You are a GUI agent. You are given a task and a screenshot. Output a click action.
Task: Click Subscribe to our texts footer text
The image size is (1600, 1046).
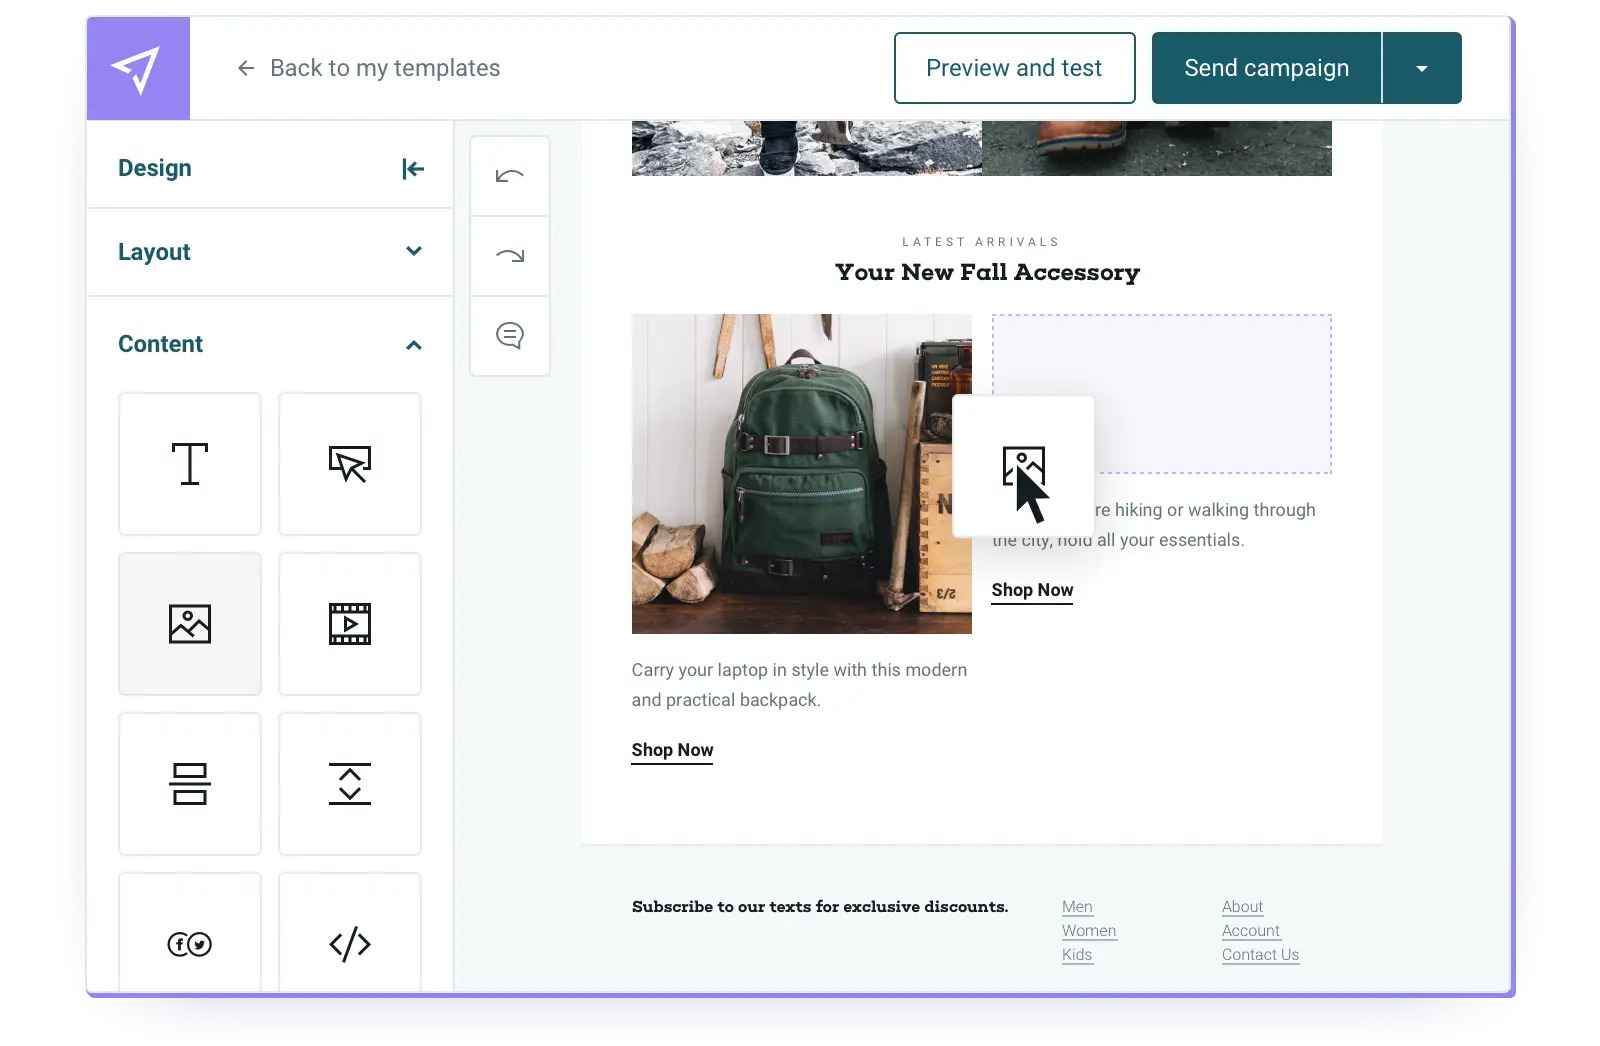[x=820, y=907]
